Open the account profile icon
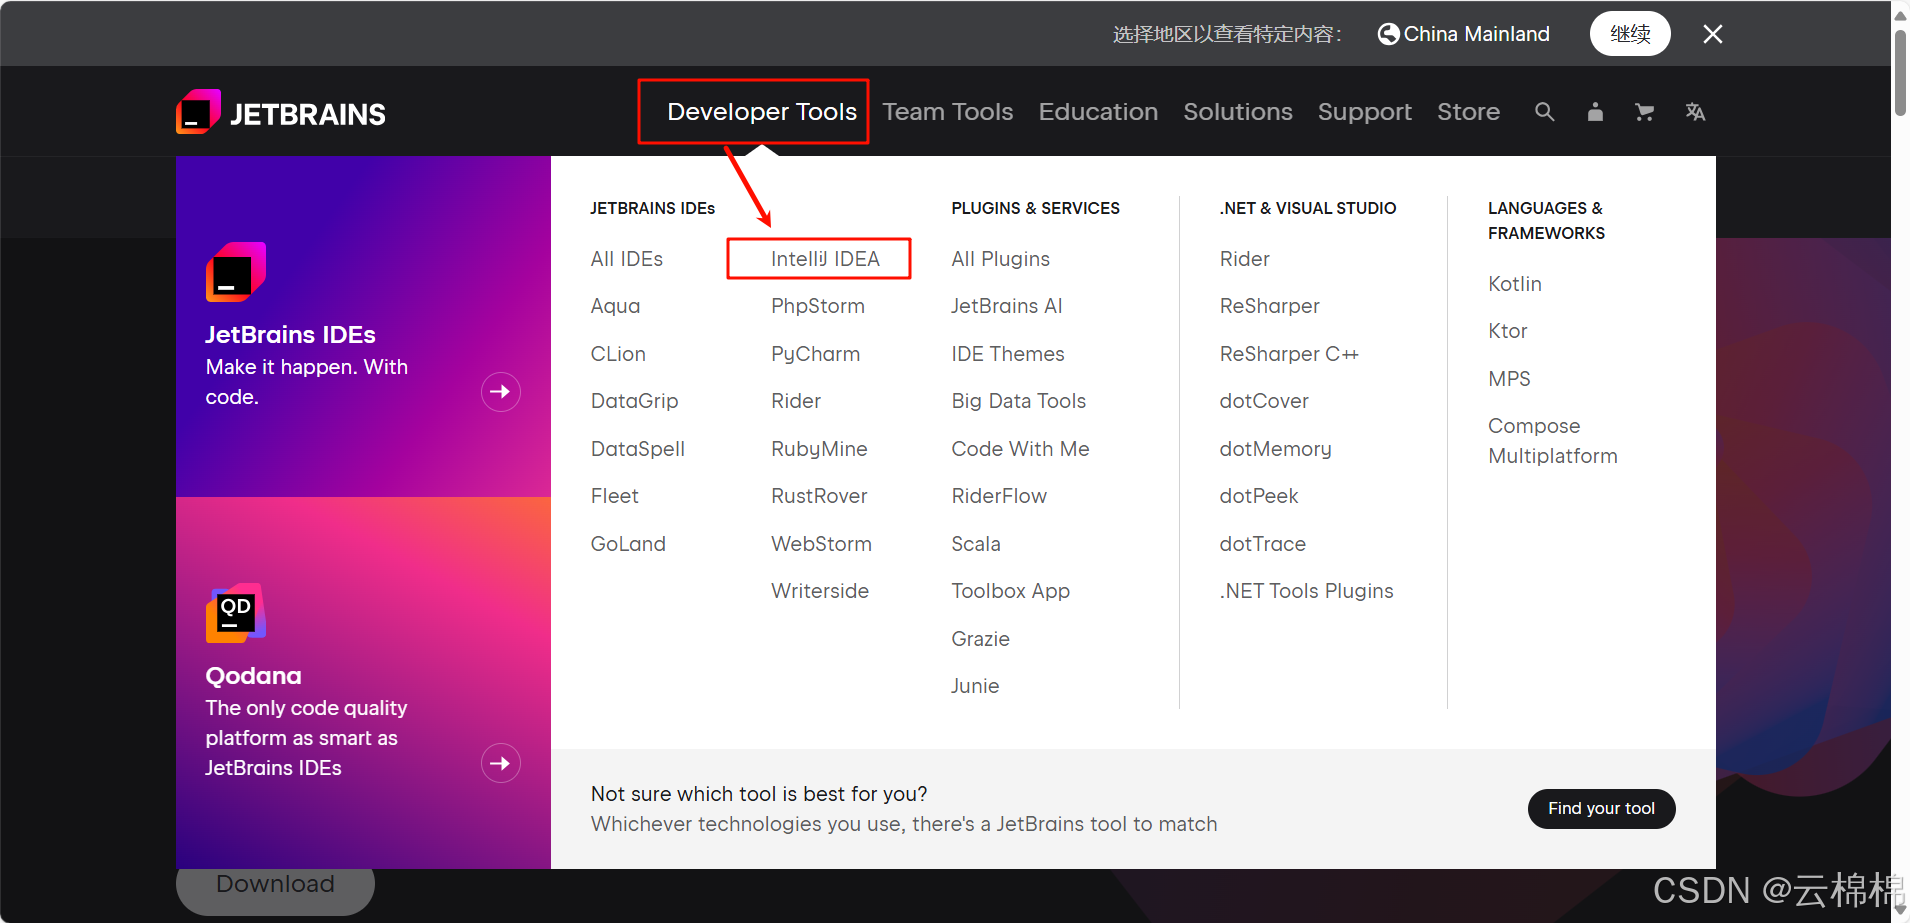 1595,112
